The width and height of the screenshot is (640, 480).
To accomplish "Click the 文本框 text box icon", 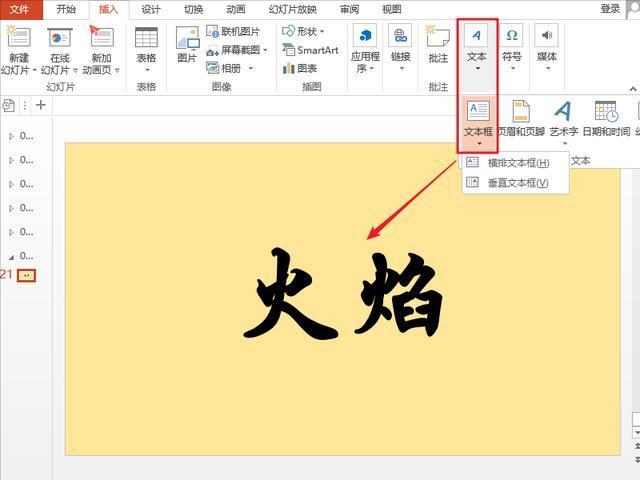I will point(478,111).
